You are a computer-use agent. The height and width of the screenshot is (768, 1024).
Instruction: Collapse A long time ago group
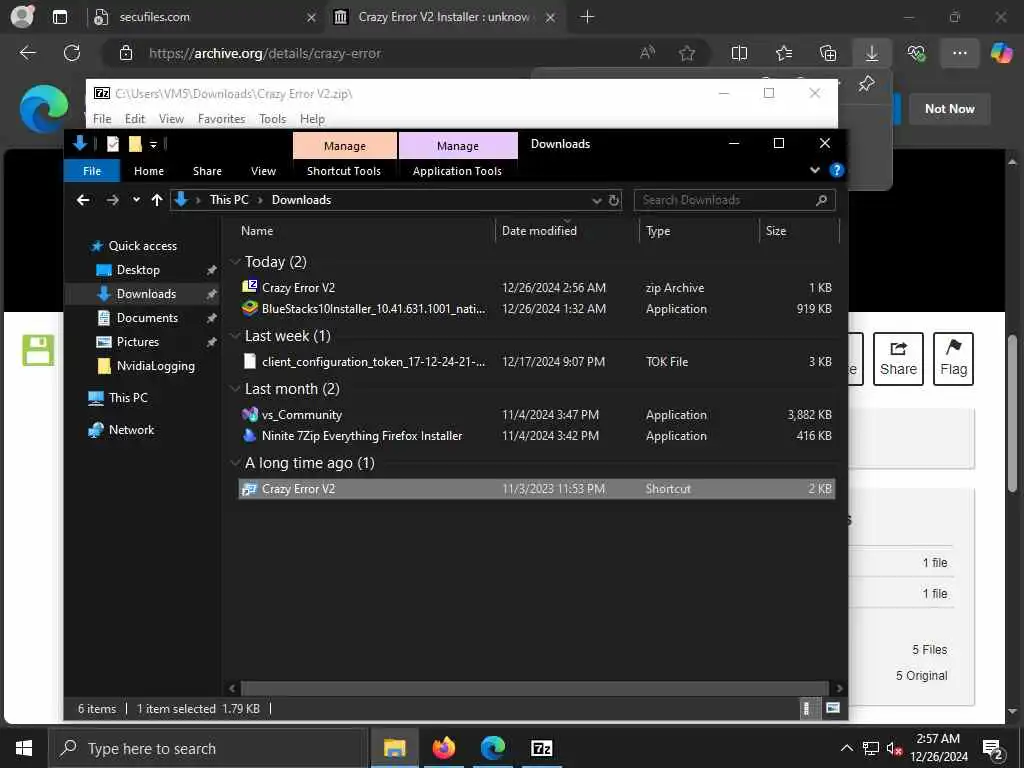tap(235, 463)
